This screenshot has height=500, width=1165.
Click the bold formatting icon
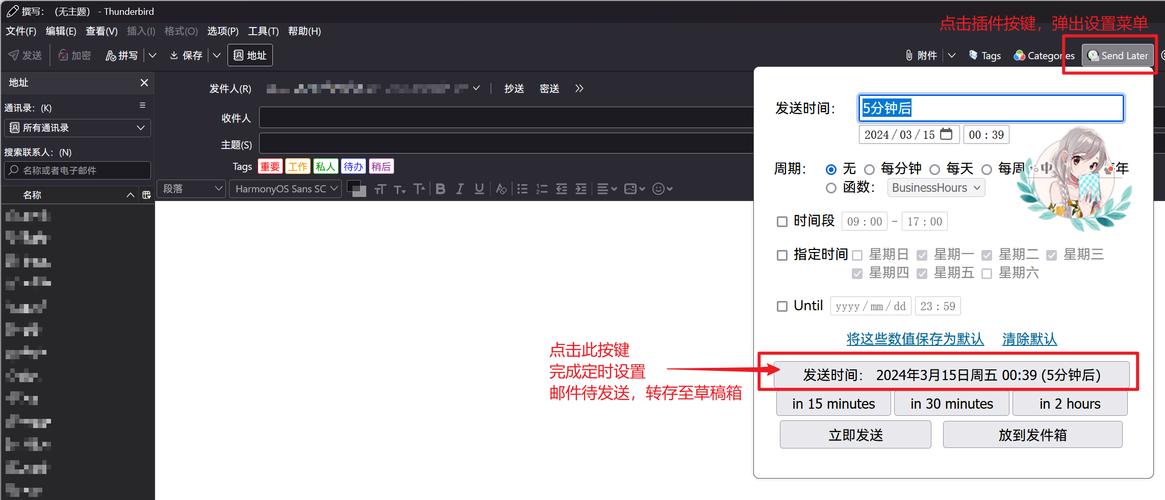(438, 189)
